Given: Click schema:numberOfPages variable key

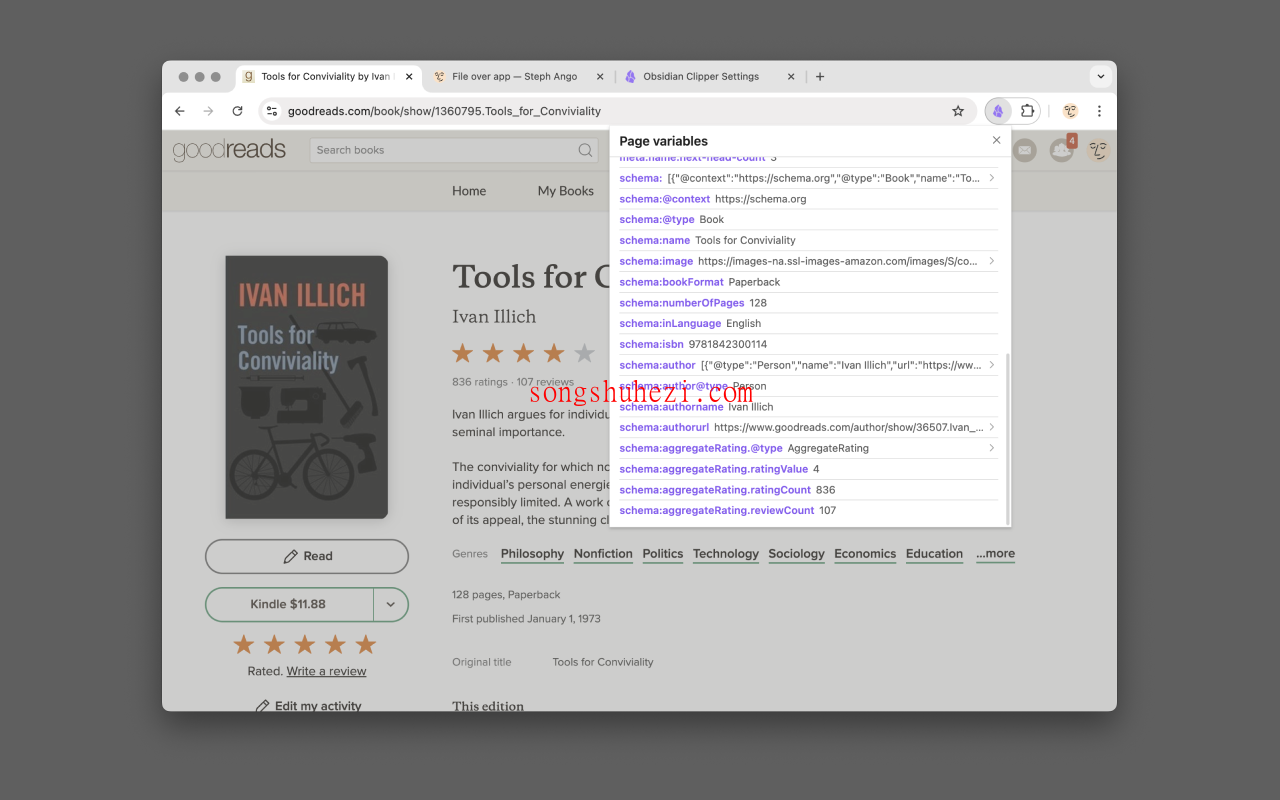Looking at the screenshot, I should pos(682,303).
